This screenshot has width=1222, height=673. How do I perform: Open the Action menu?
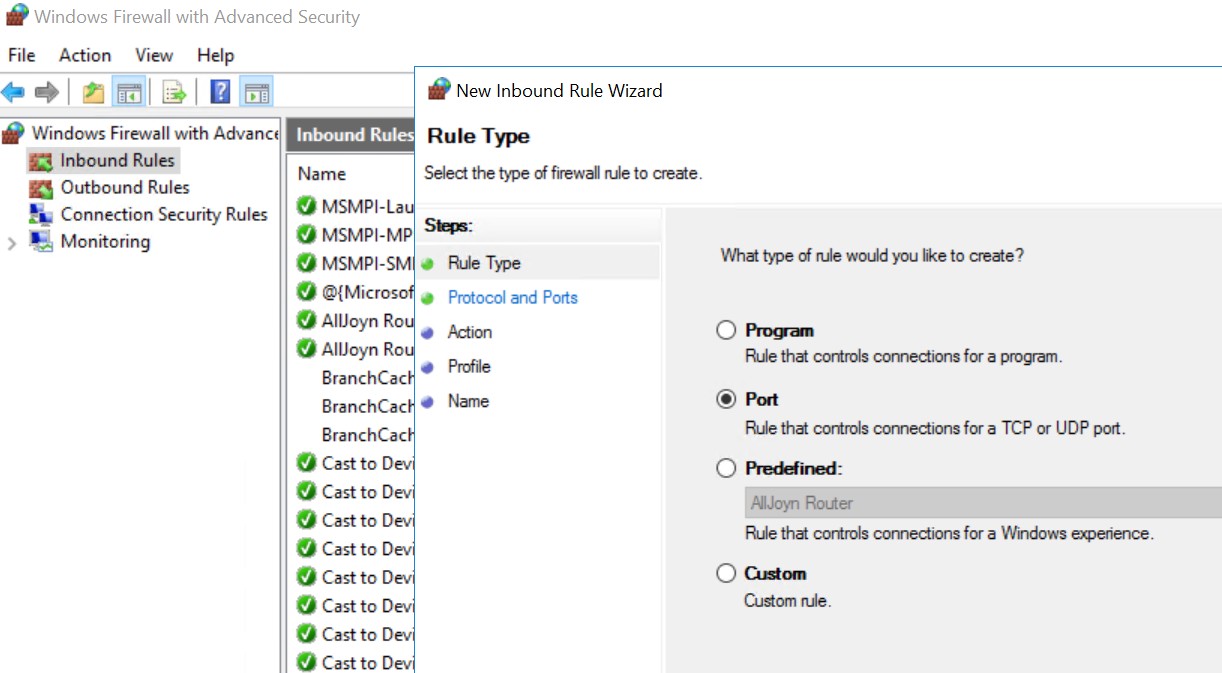(85, 55)
